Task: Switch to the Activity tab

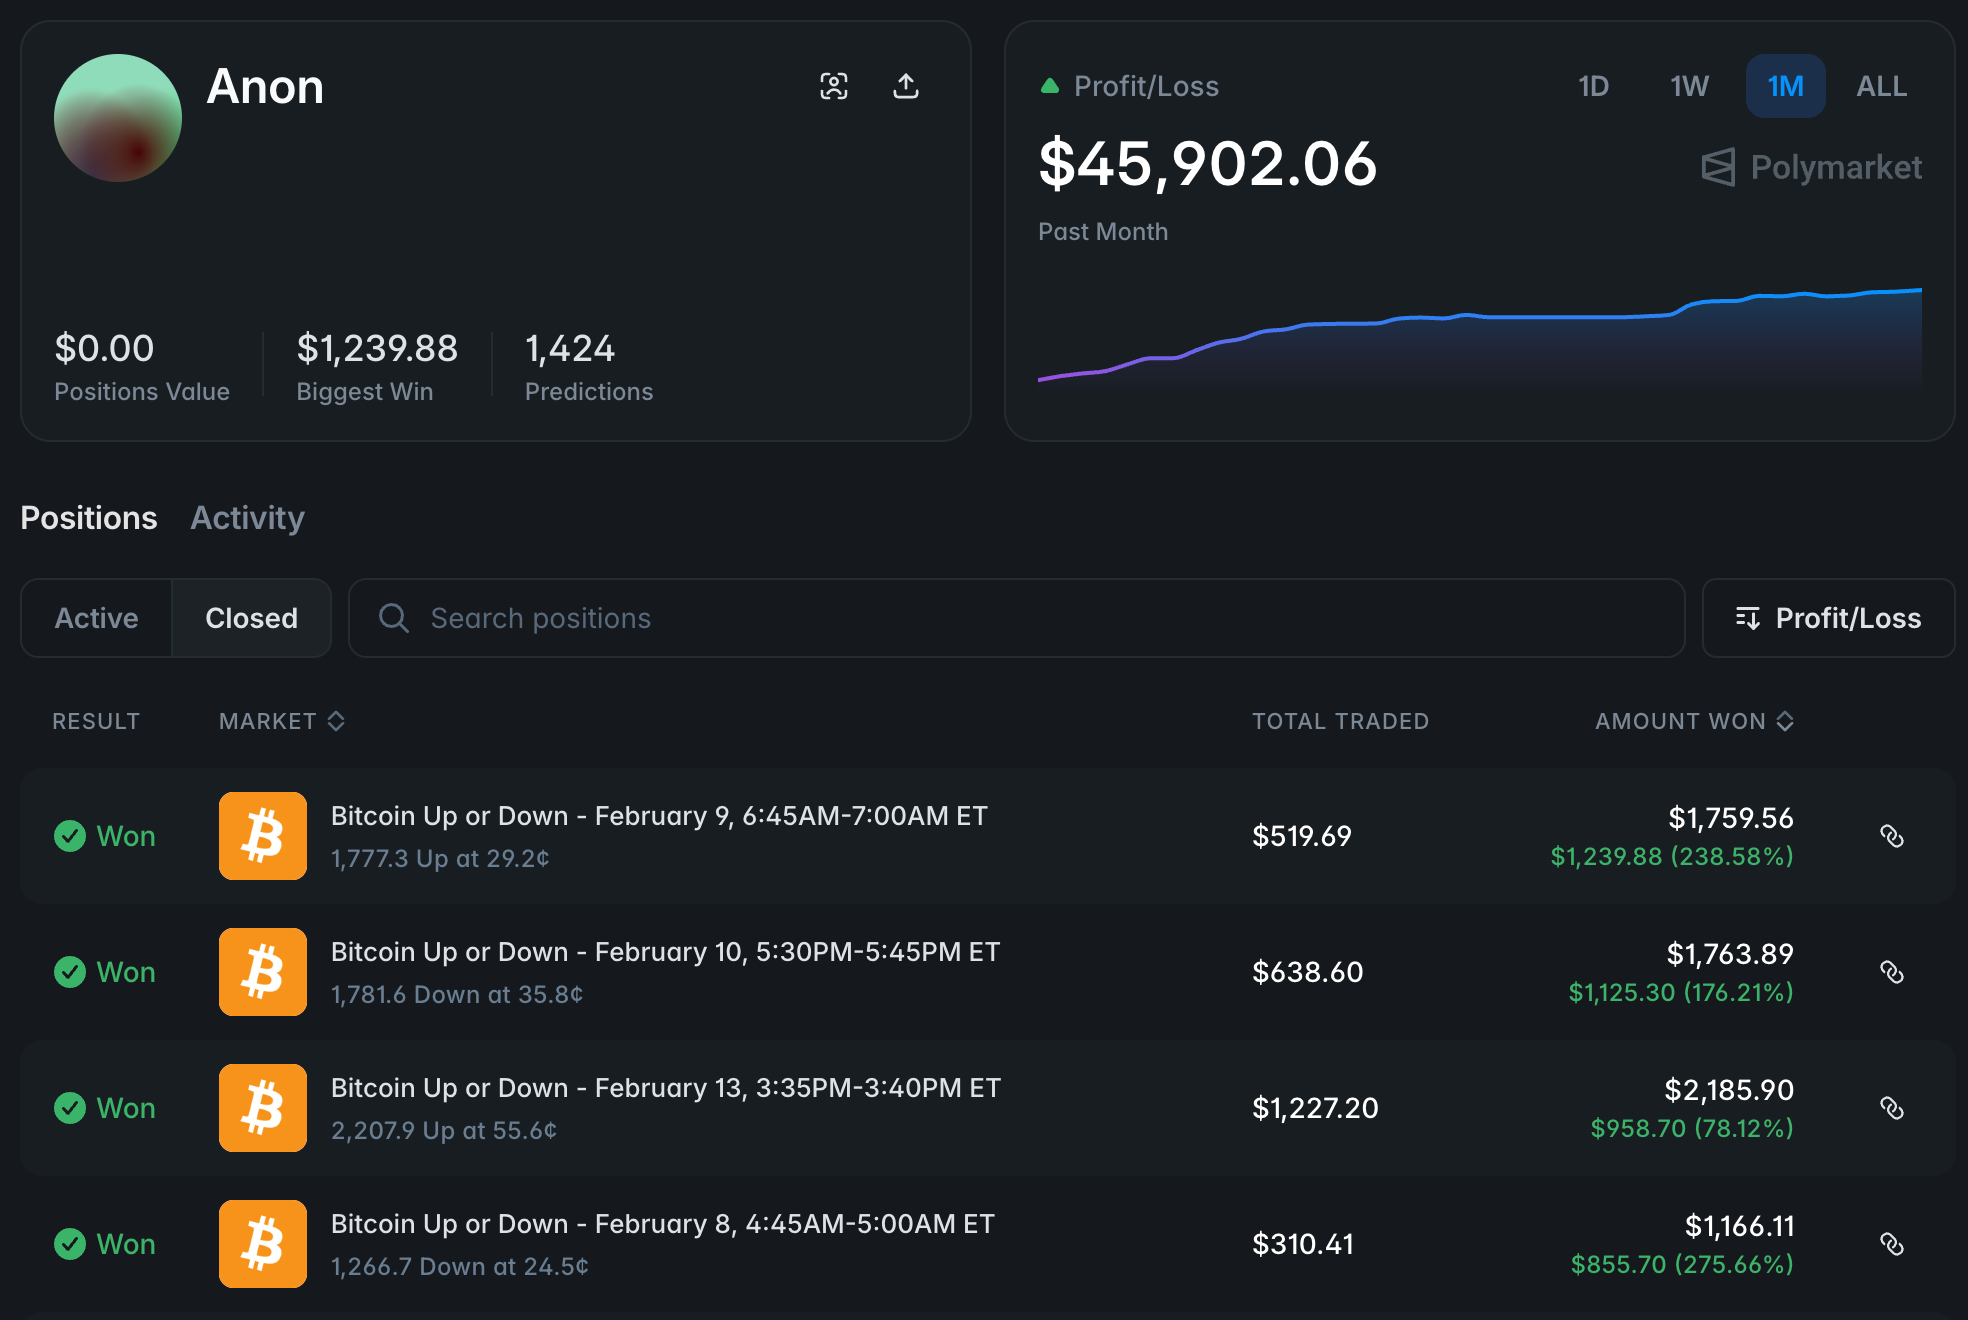Action: [x=247, y=518]
